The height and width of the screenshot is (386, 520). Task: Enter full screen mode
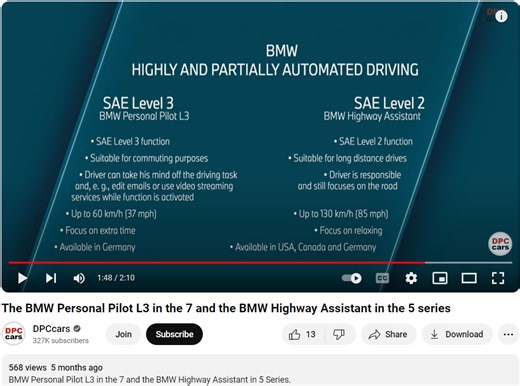point(498,278)
